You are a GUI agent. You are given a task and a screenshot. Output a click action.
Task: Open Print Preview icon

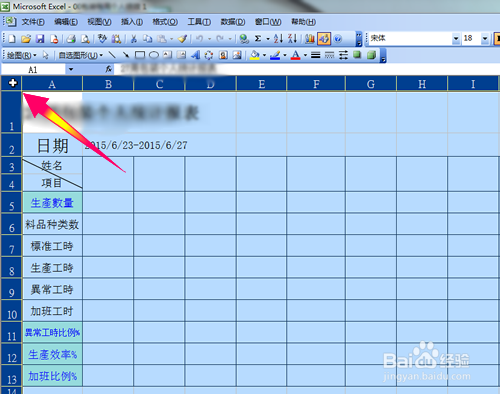(85, 39)
